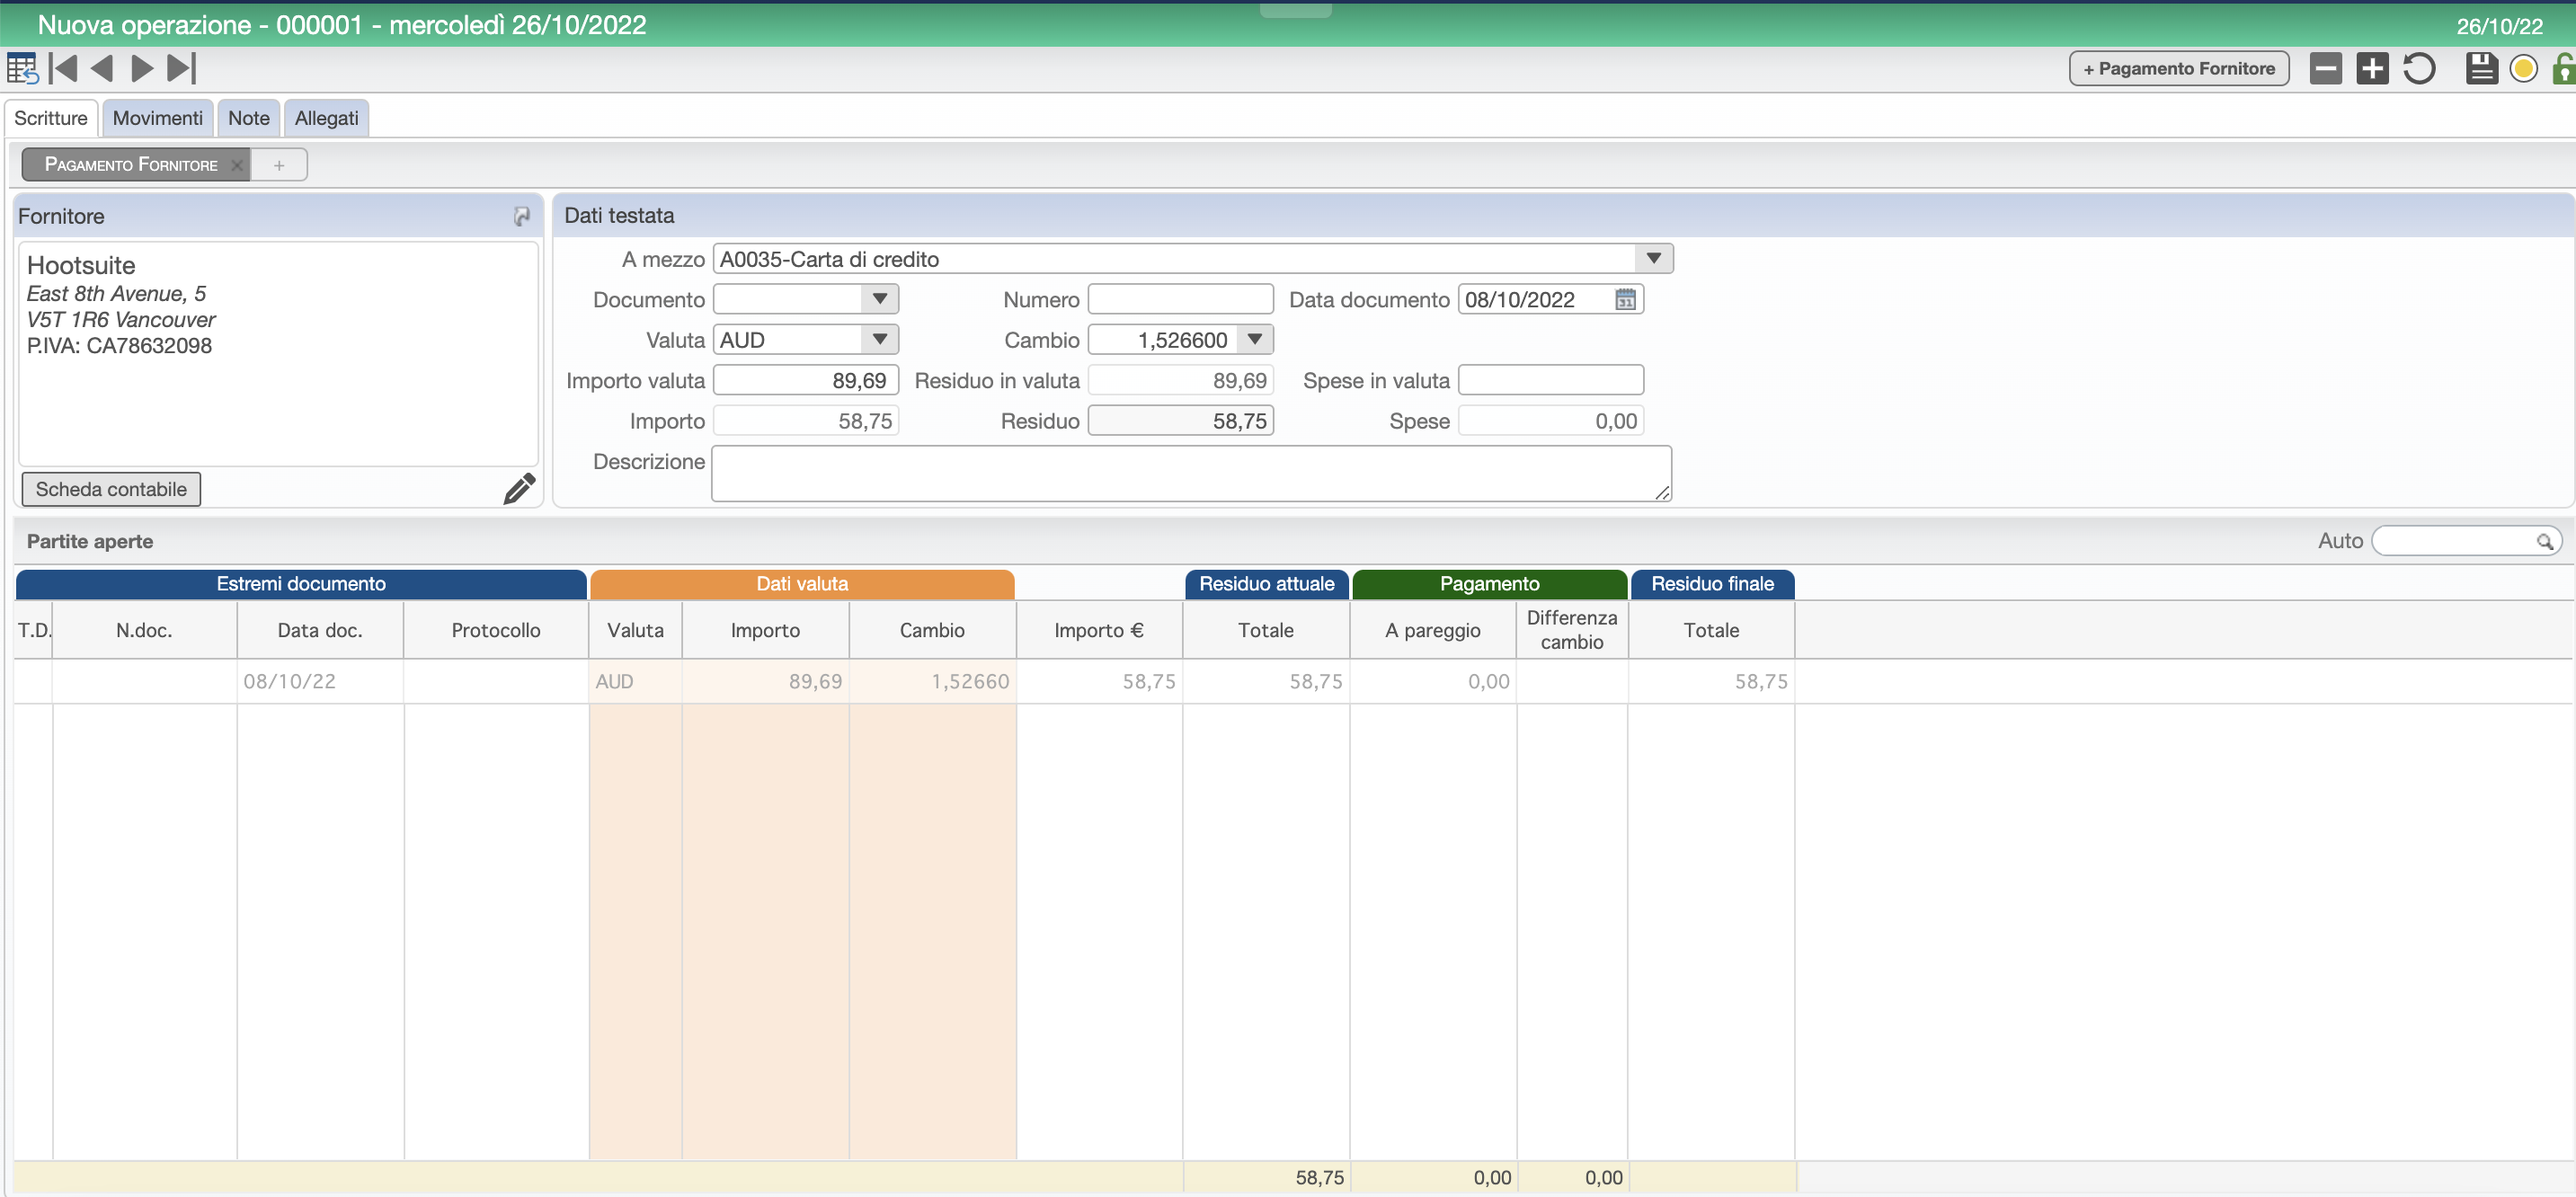Click the Spese field showing 0,00
Screen dimensions: 2576x1197
click(1551, 421)
